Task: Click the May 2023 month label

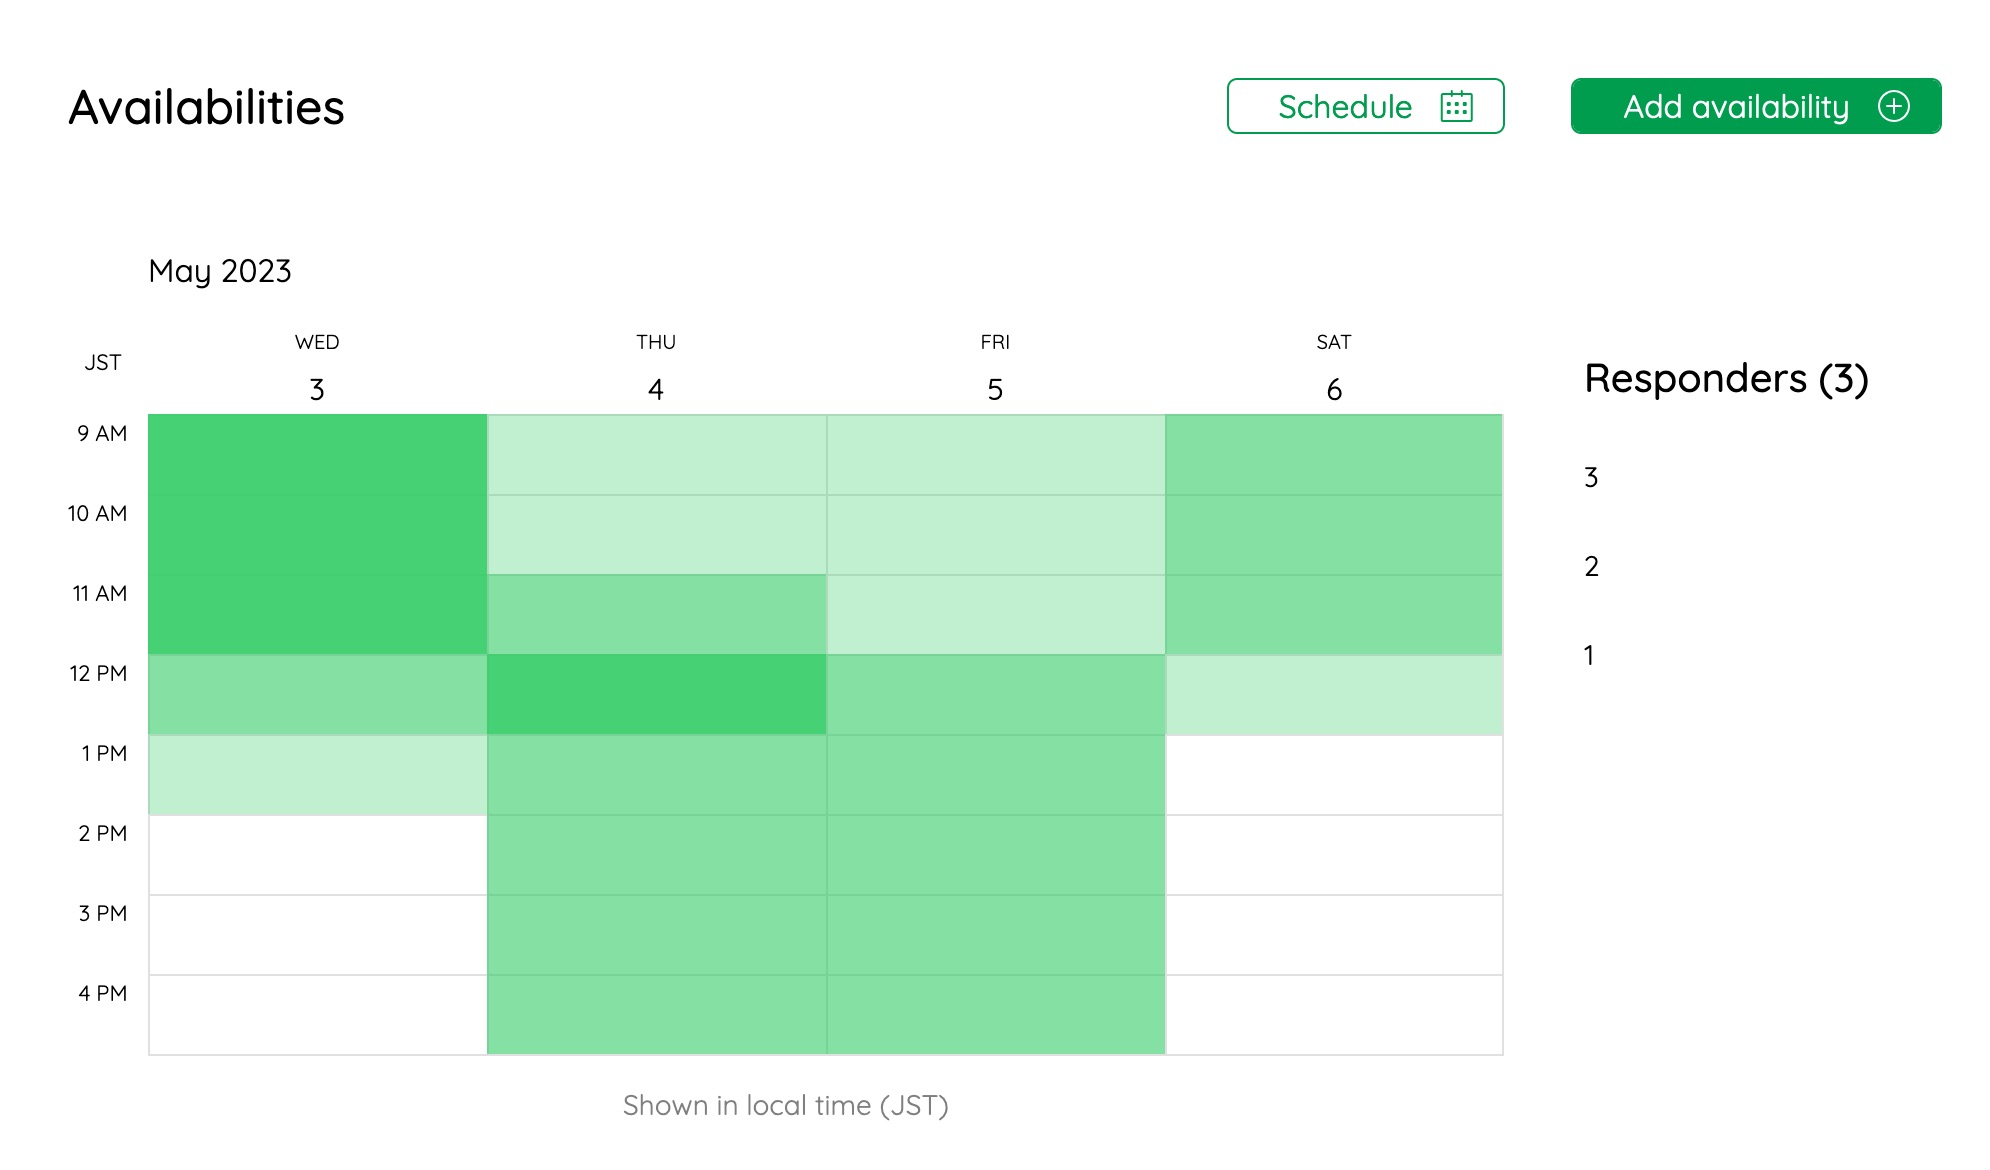Action: tap(220, 271)
